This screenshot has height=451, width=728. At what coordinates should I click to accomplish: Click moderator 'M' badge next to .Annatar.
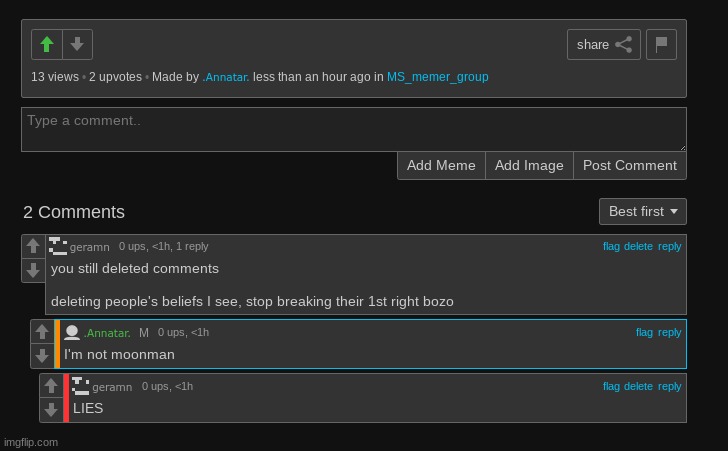(144, 333)
